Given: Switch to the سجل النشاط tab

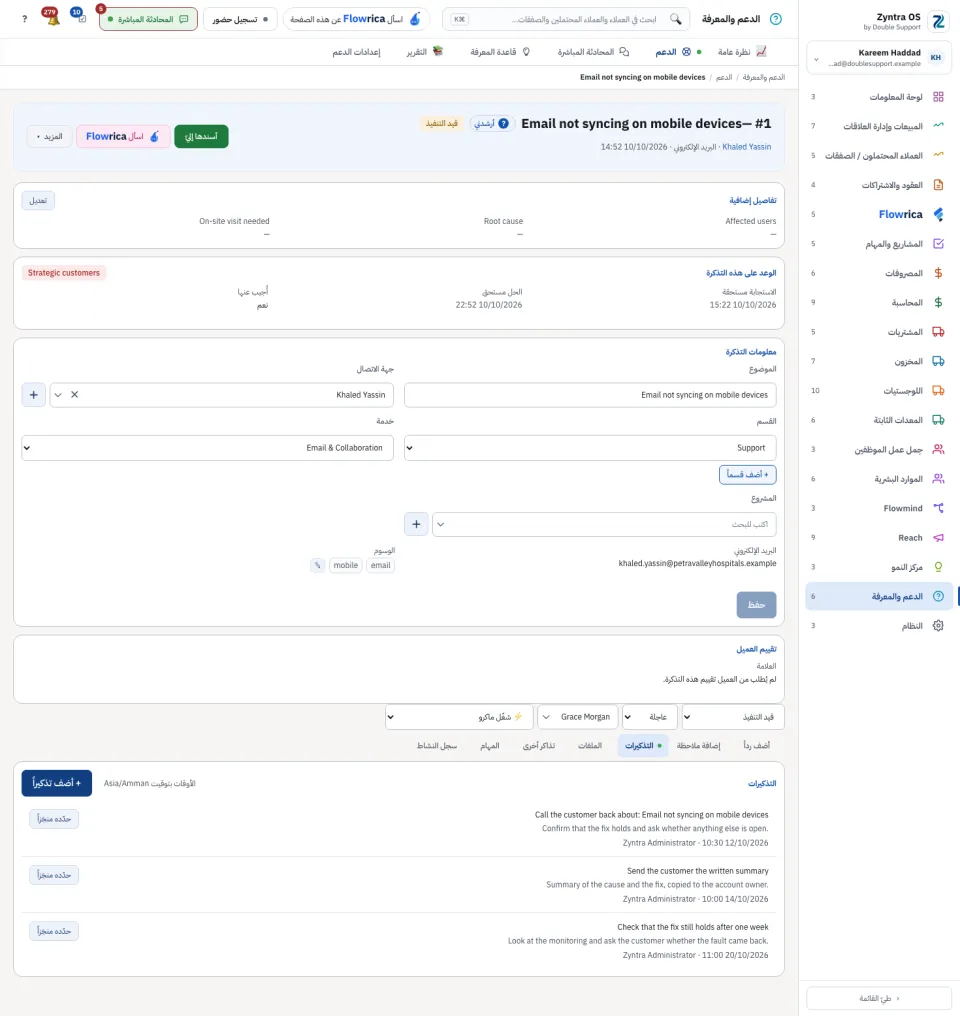Looking at the screenshot, I should [x=437, y=746].
